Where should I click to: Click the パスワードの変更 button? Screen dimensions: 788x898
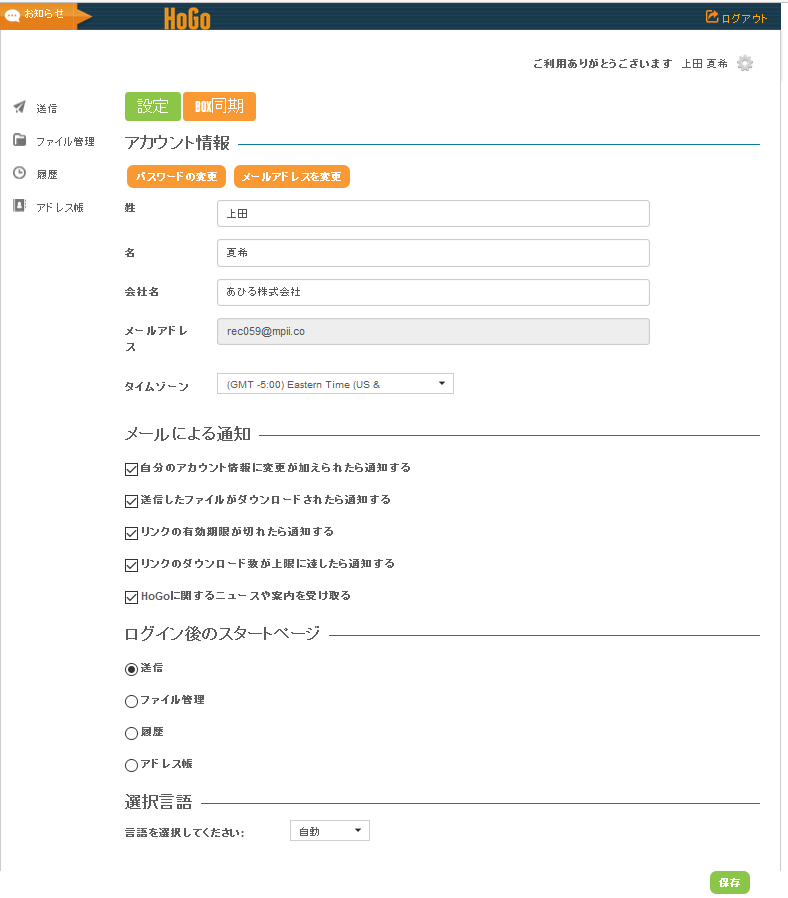(176, 177)
